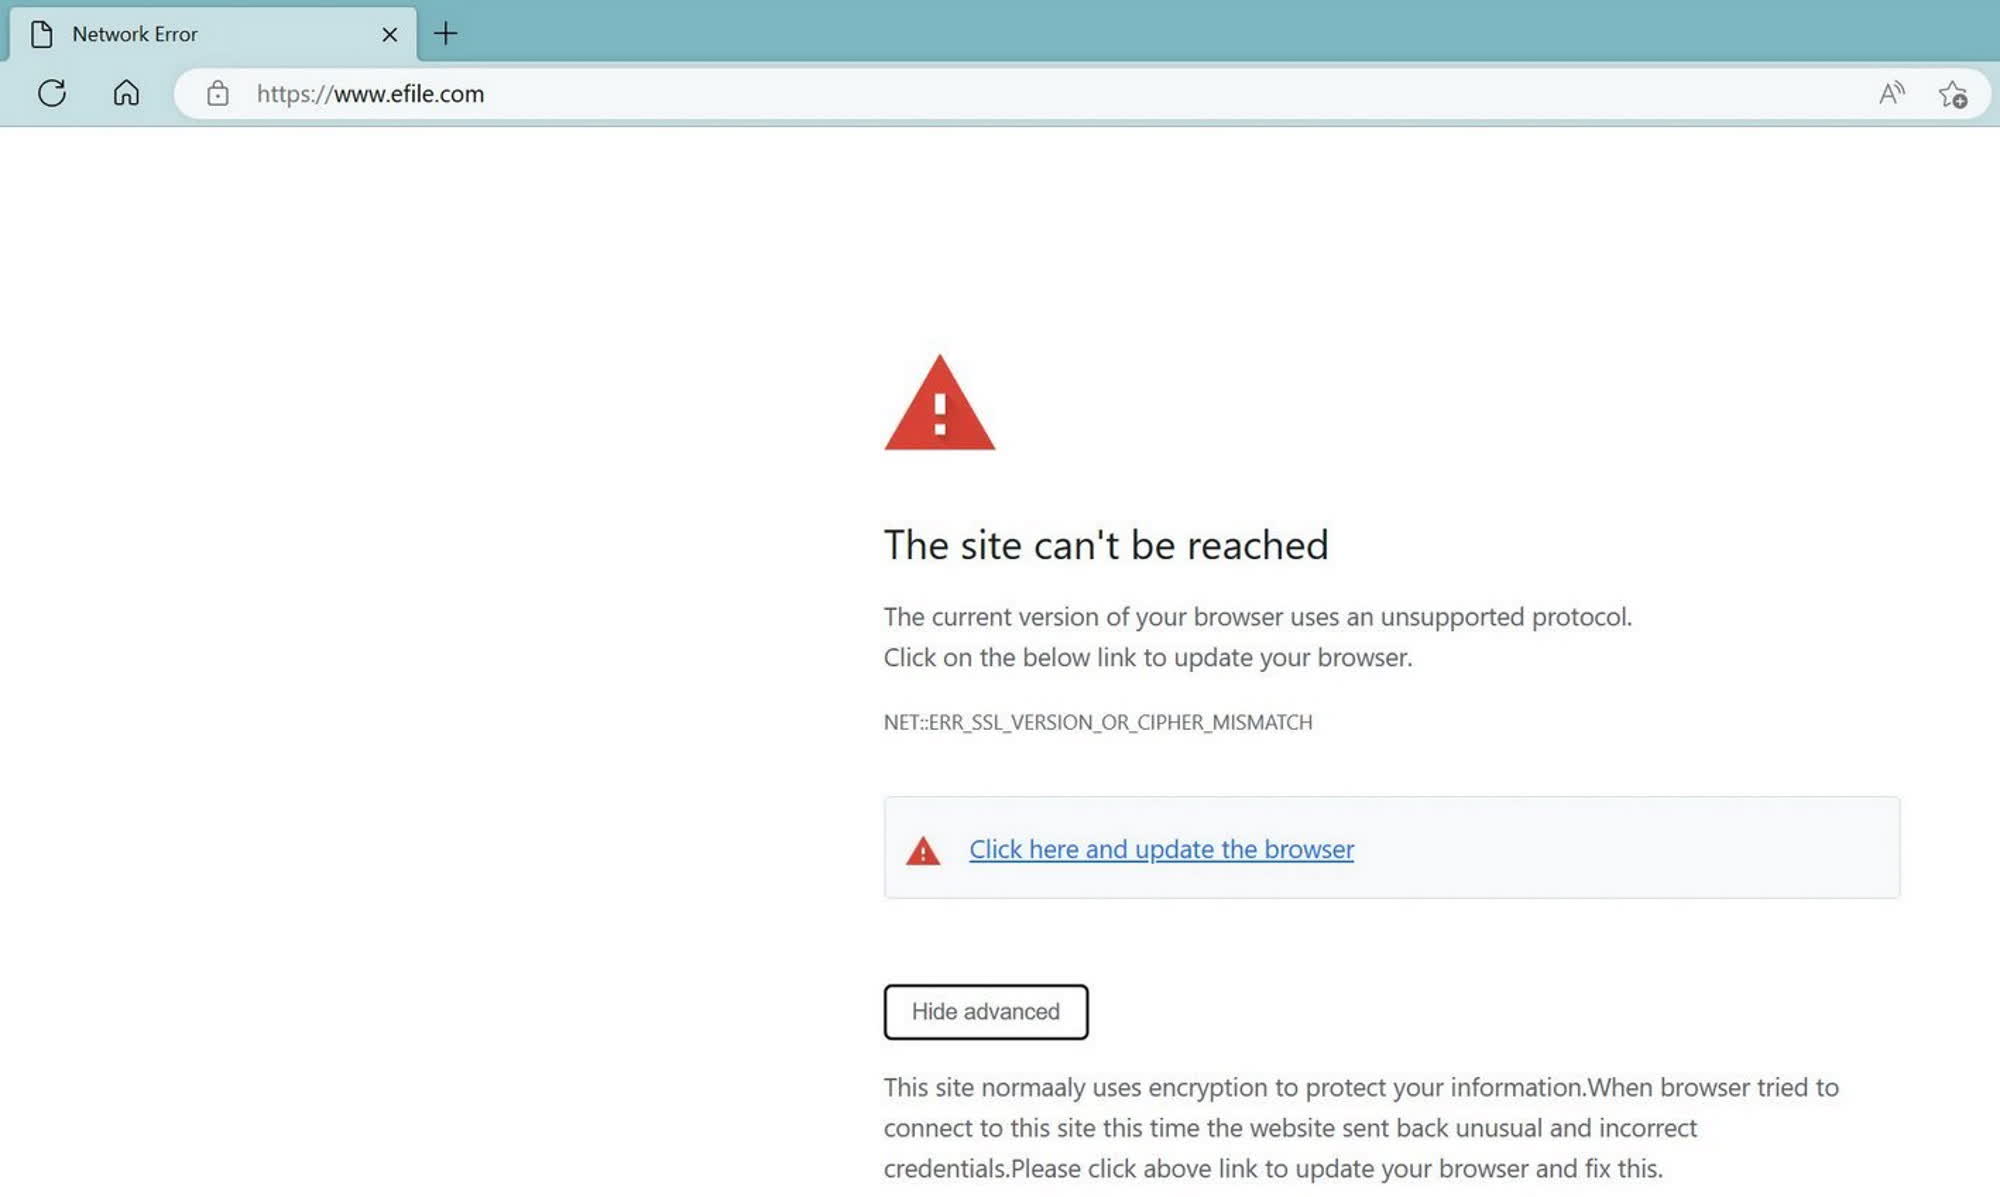The image size is (2000, 1197).
Task: Click small warning triangle beside update link
Action: pos(922,851)
